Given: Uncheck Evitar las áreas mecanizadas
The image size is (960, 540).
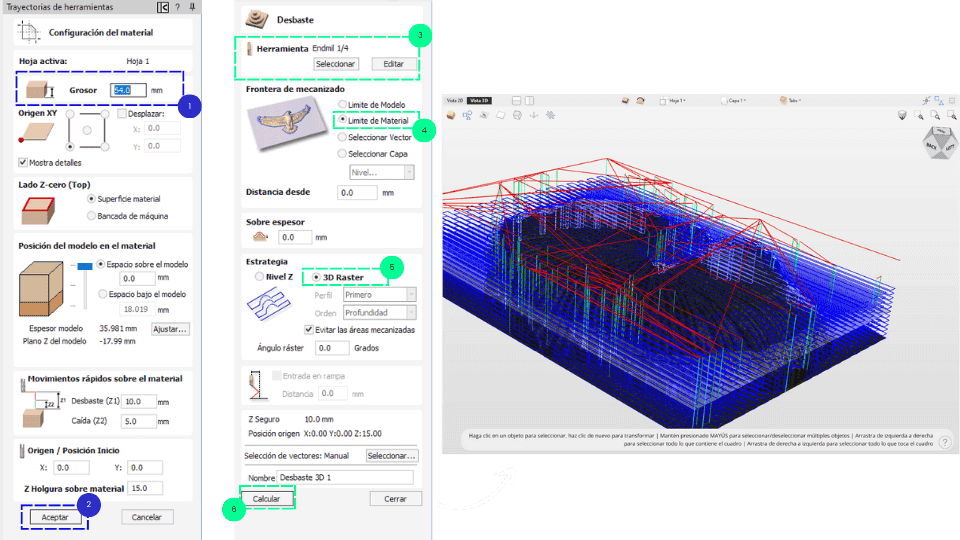Looking at the screenshot, I should coord(309,329).
